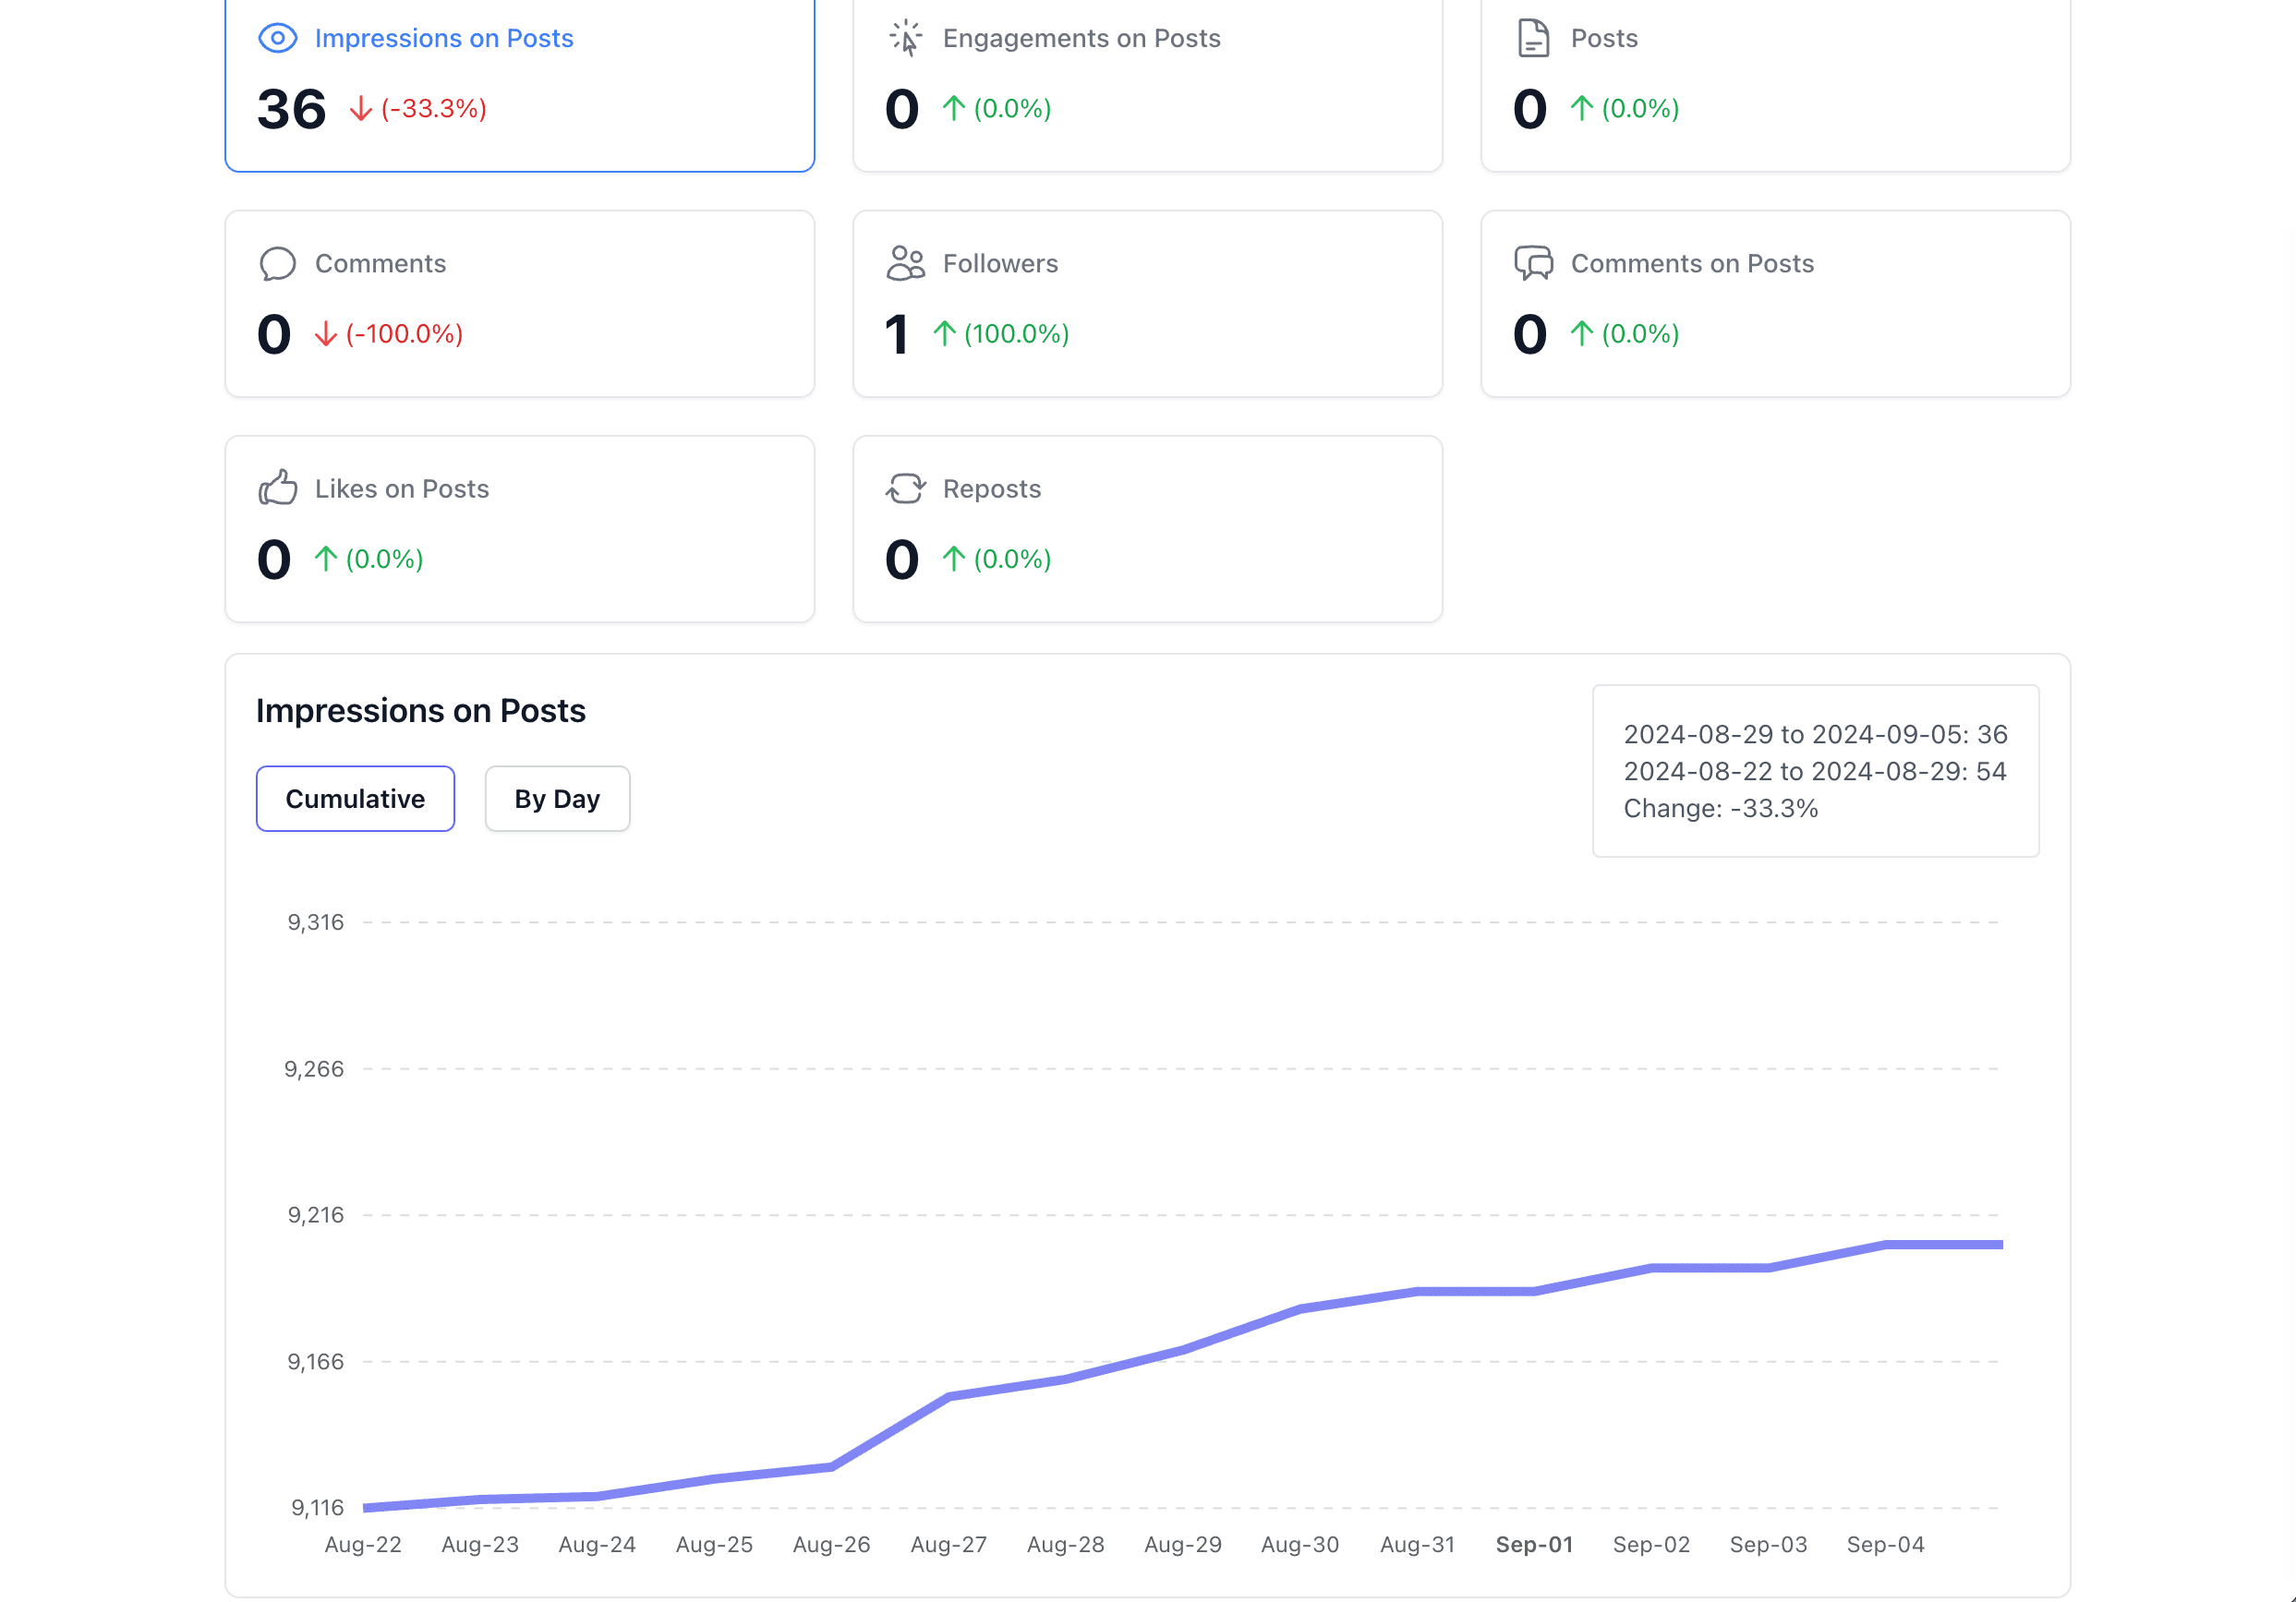Click the Change: -33.3% summary line

click(1720, 808)
